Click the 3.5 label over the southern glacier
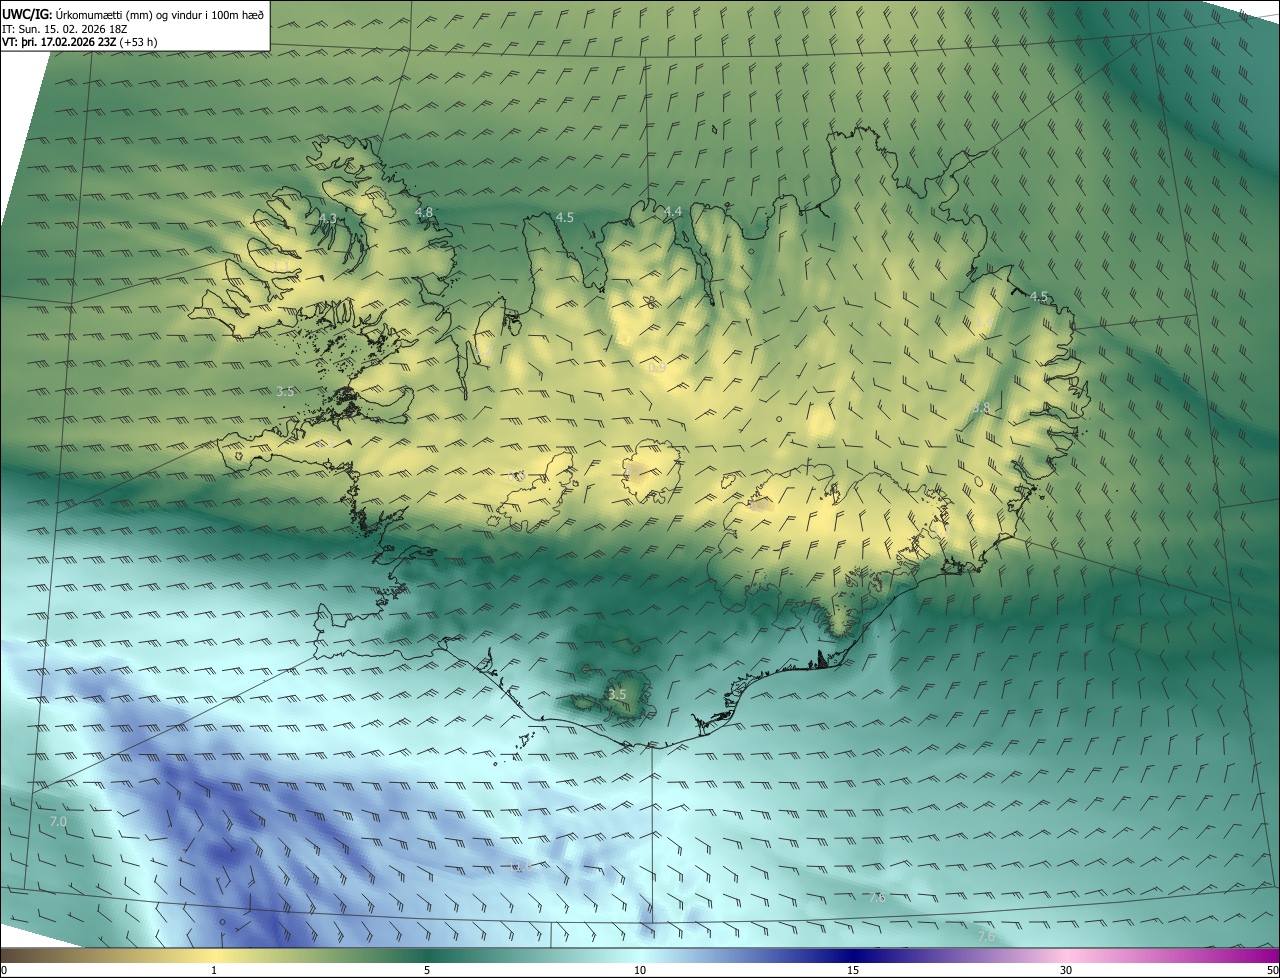The width and height of the screenshot is (1280, 978). [617, 694]
